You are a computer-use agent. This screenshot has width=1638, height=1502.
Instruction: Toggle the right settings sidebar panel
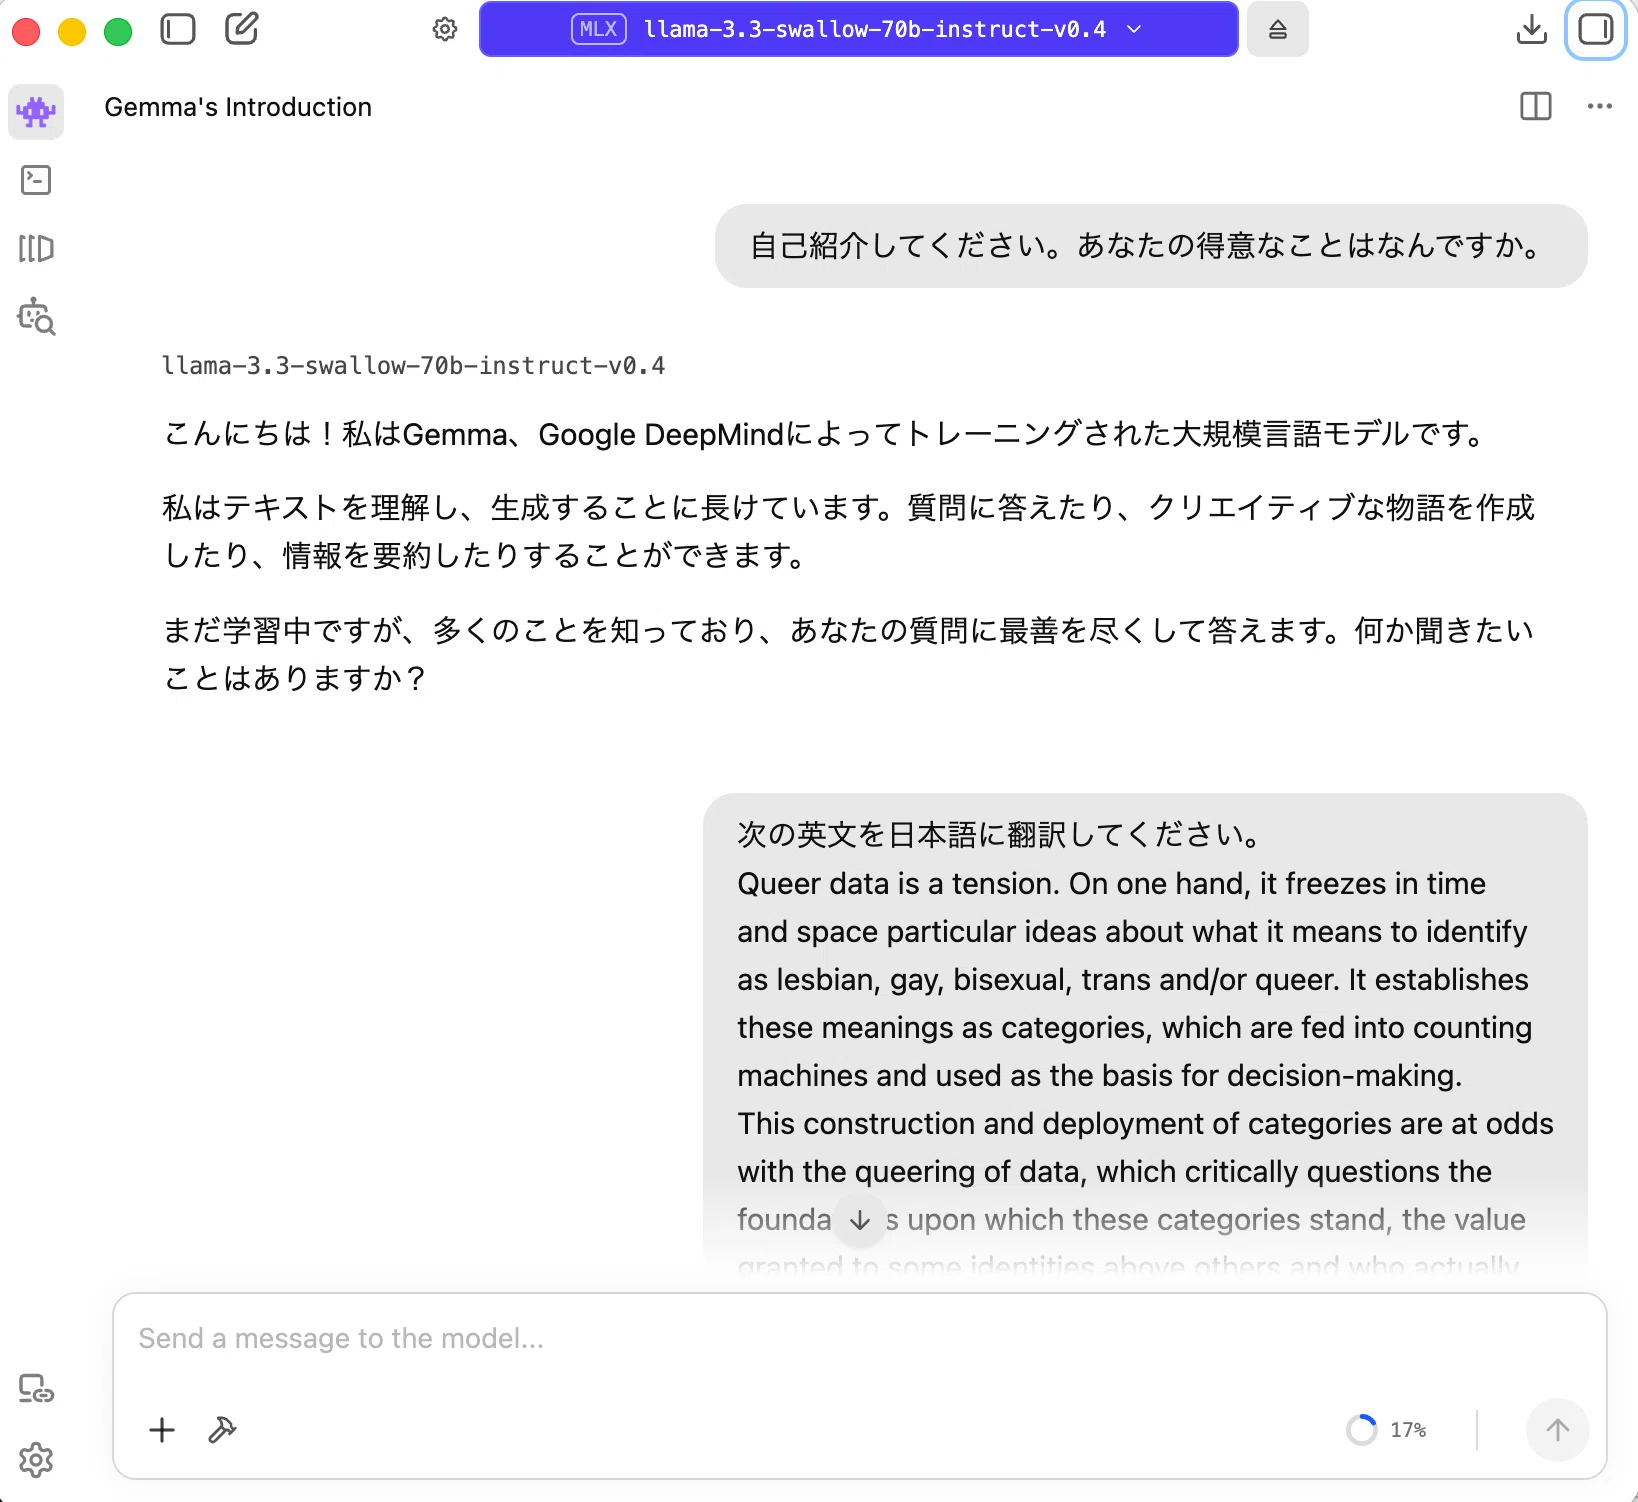point(1596,29)
